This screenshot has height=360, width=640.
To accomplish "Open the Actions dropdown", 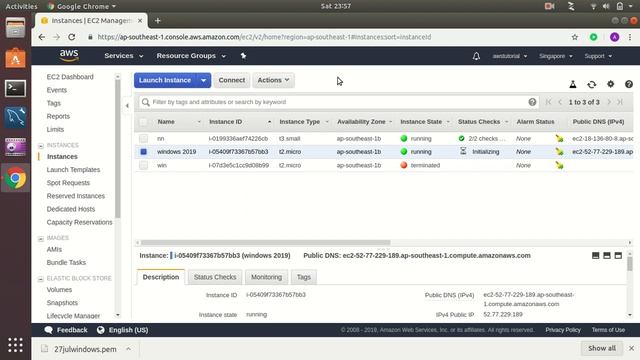I will 273,80.
